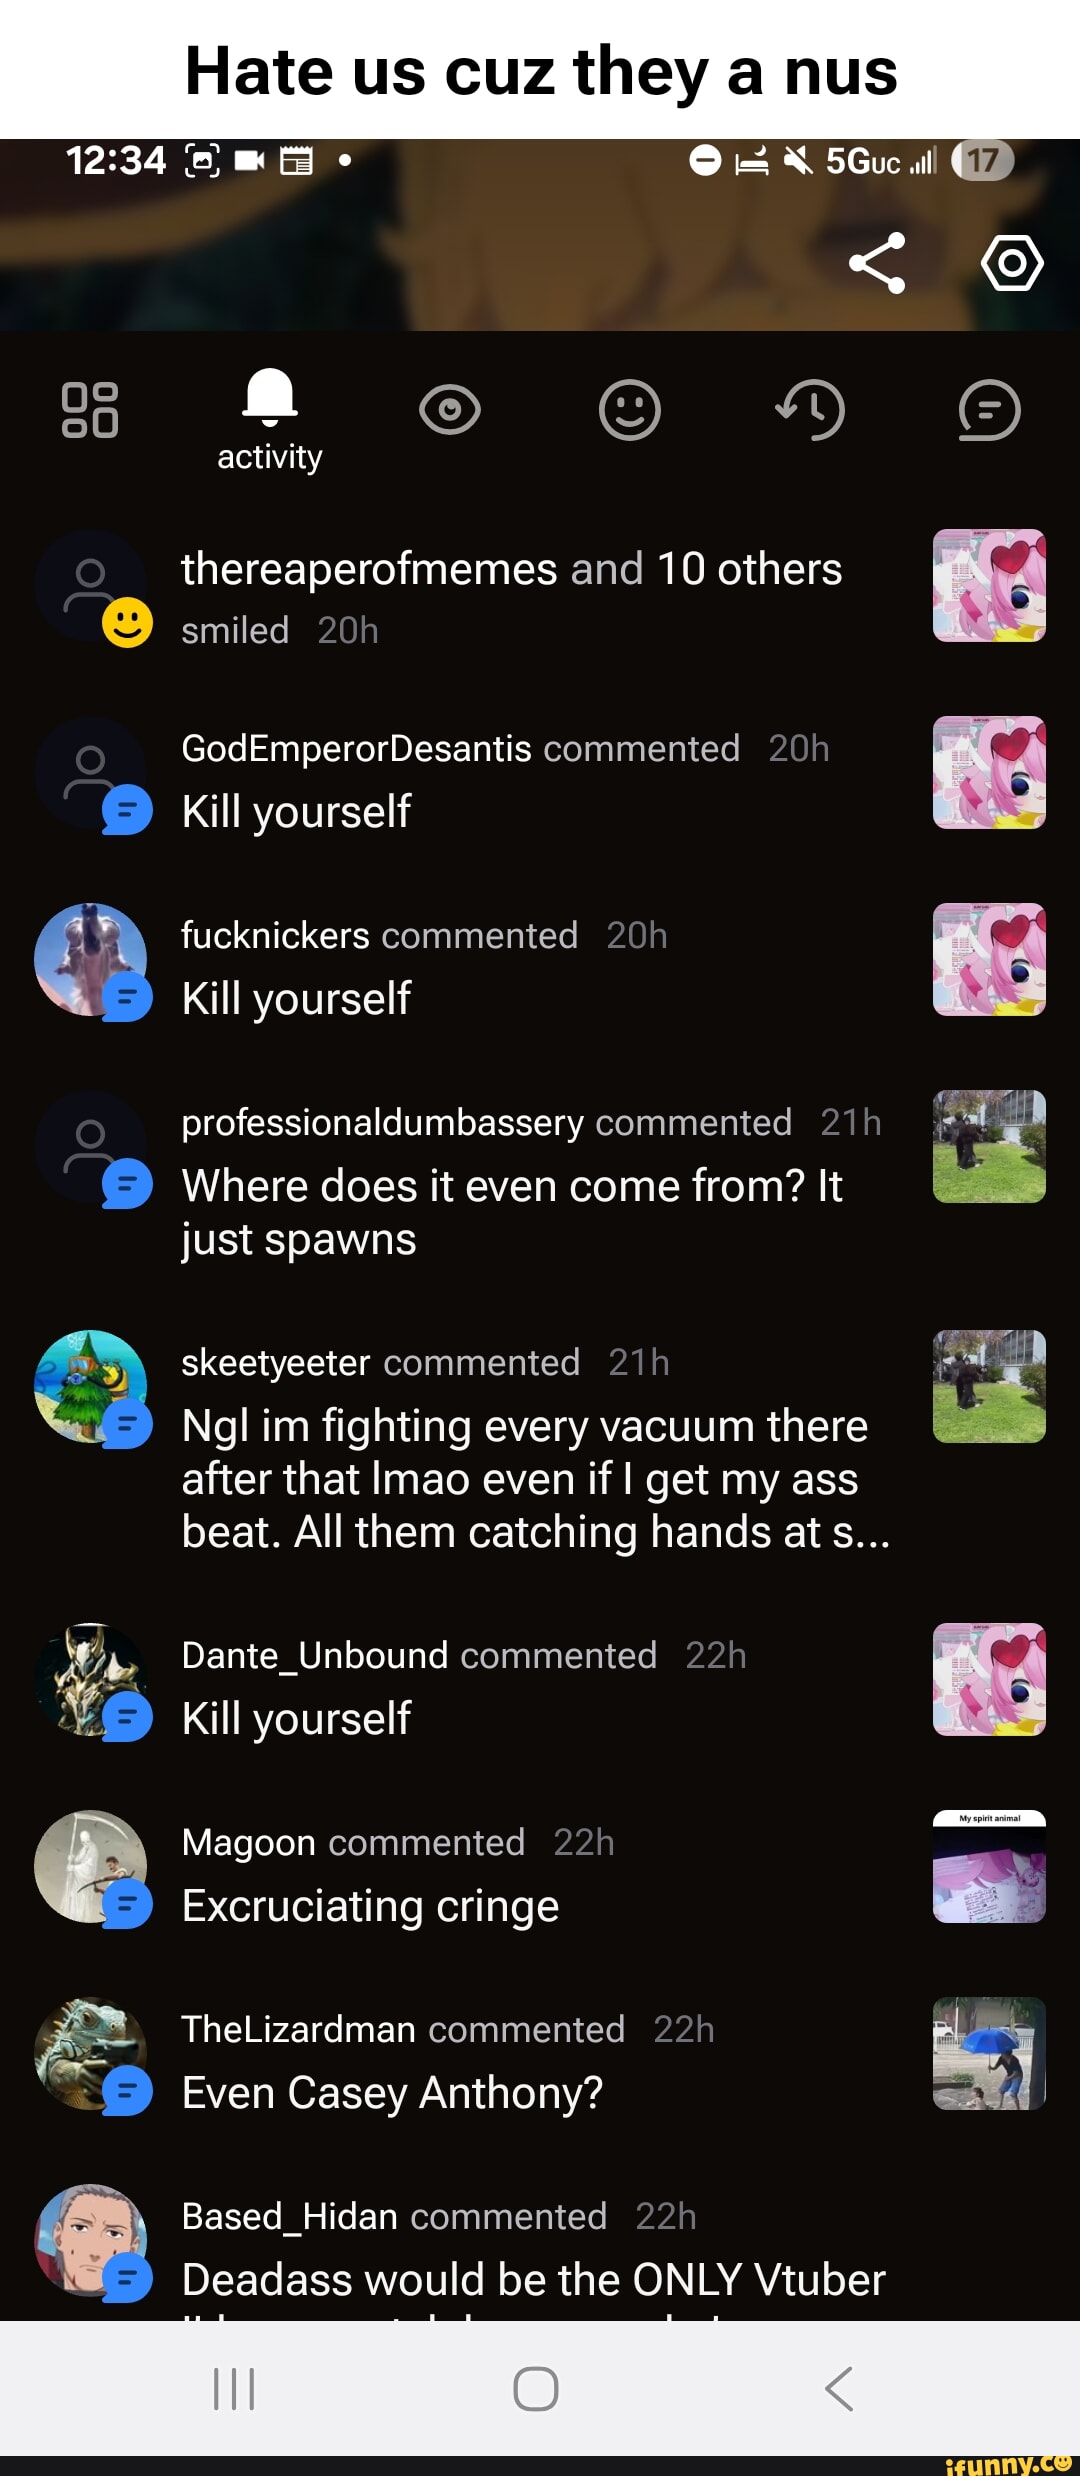Image resolution: width=1080 pixels, height=2476 pixels.
Task: Open the smiley face smiles tab
Action: 630,410
